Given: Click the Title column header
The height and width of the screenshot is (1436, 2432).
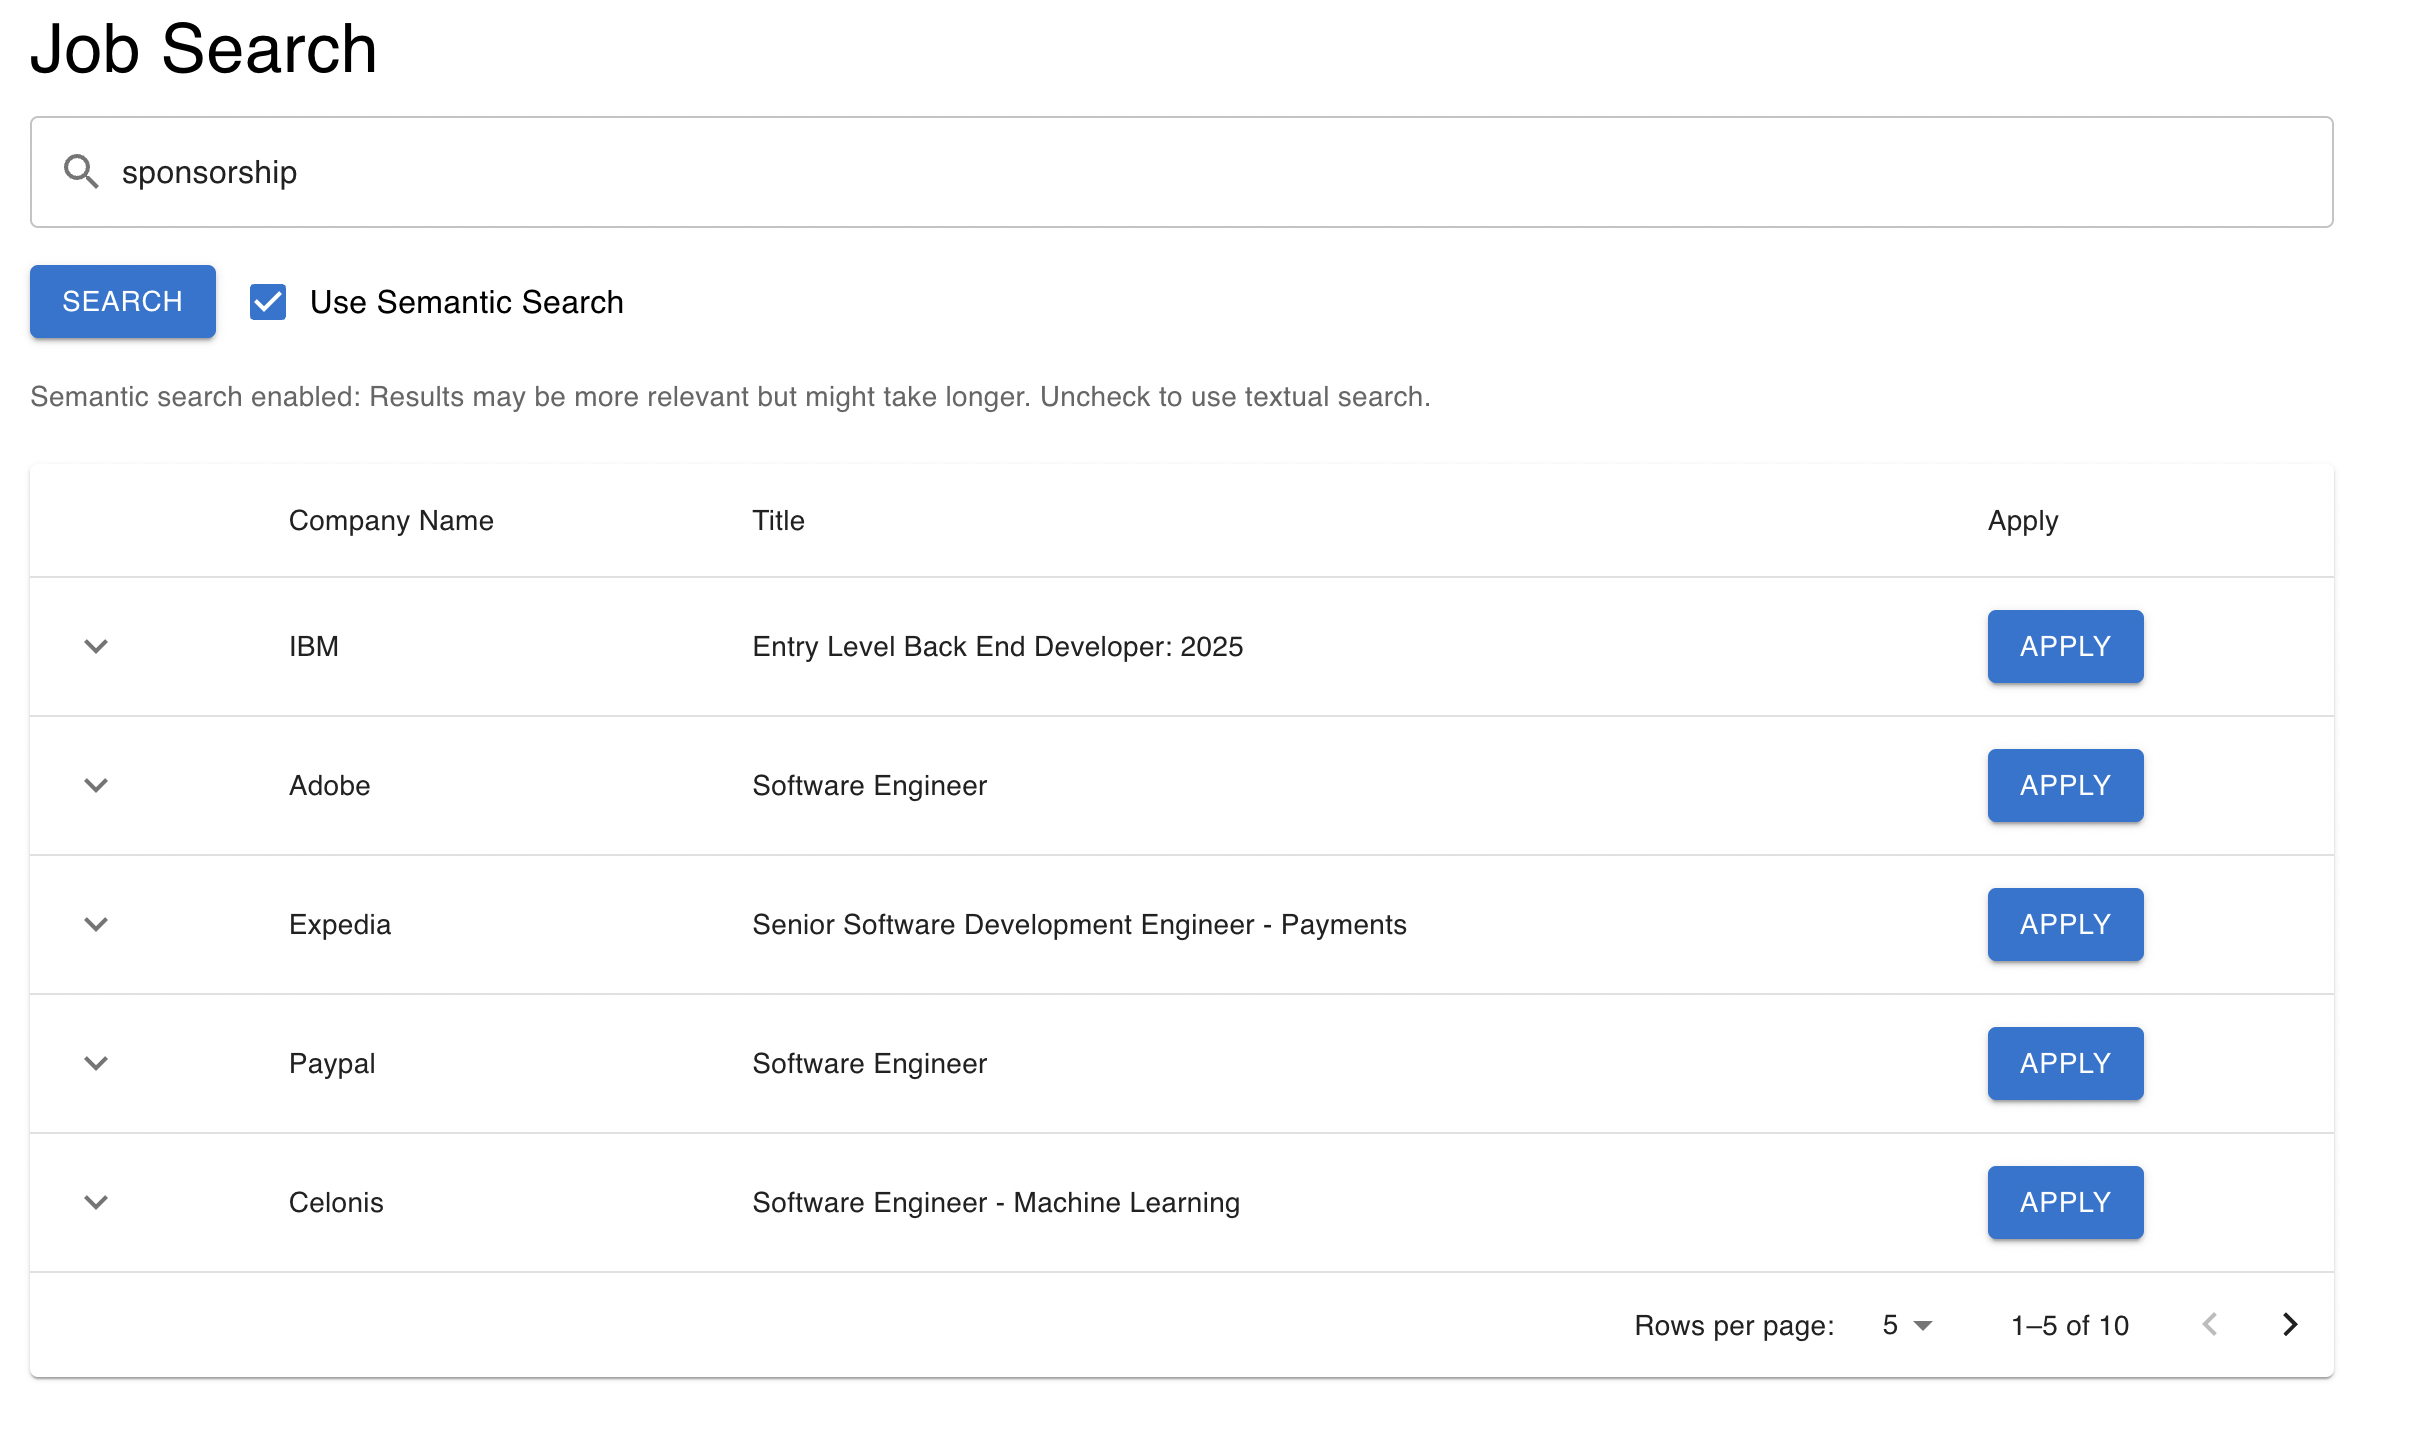Looking at the screenshot, I should pyautogui.click(x=778, y=520).
